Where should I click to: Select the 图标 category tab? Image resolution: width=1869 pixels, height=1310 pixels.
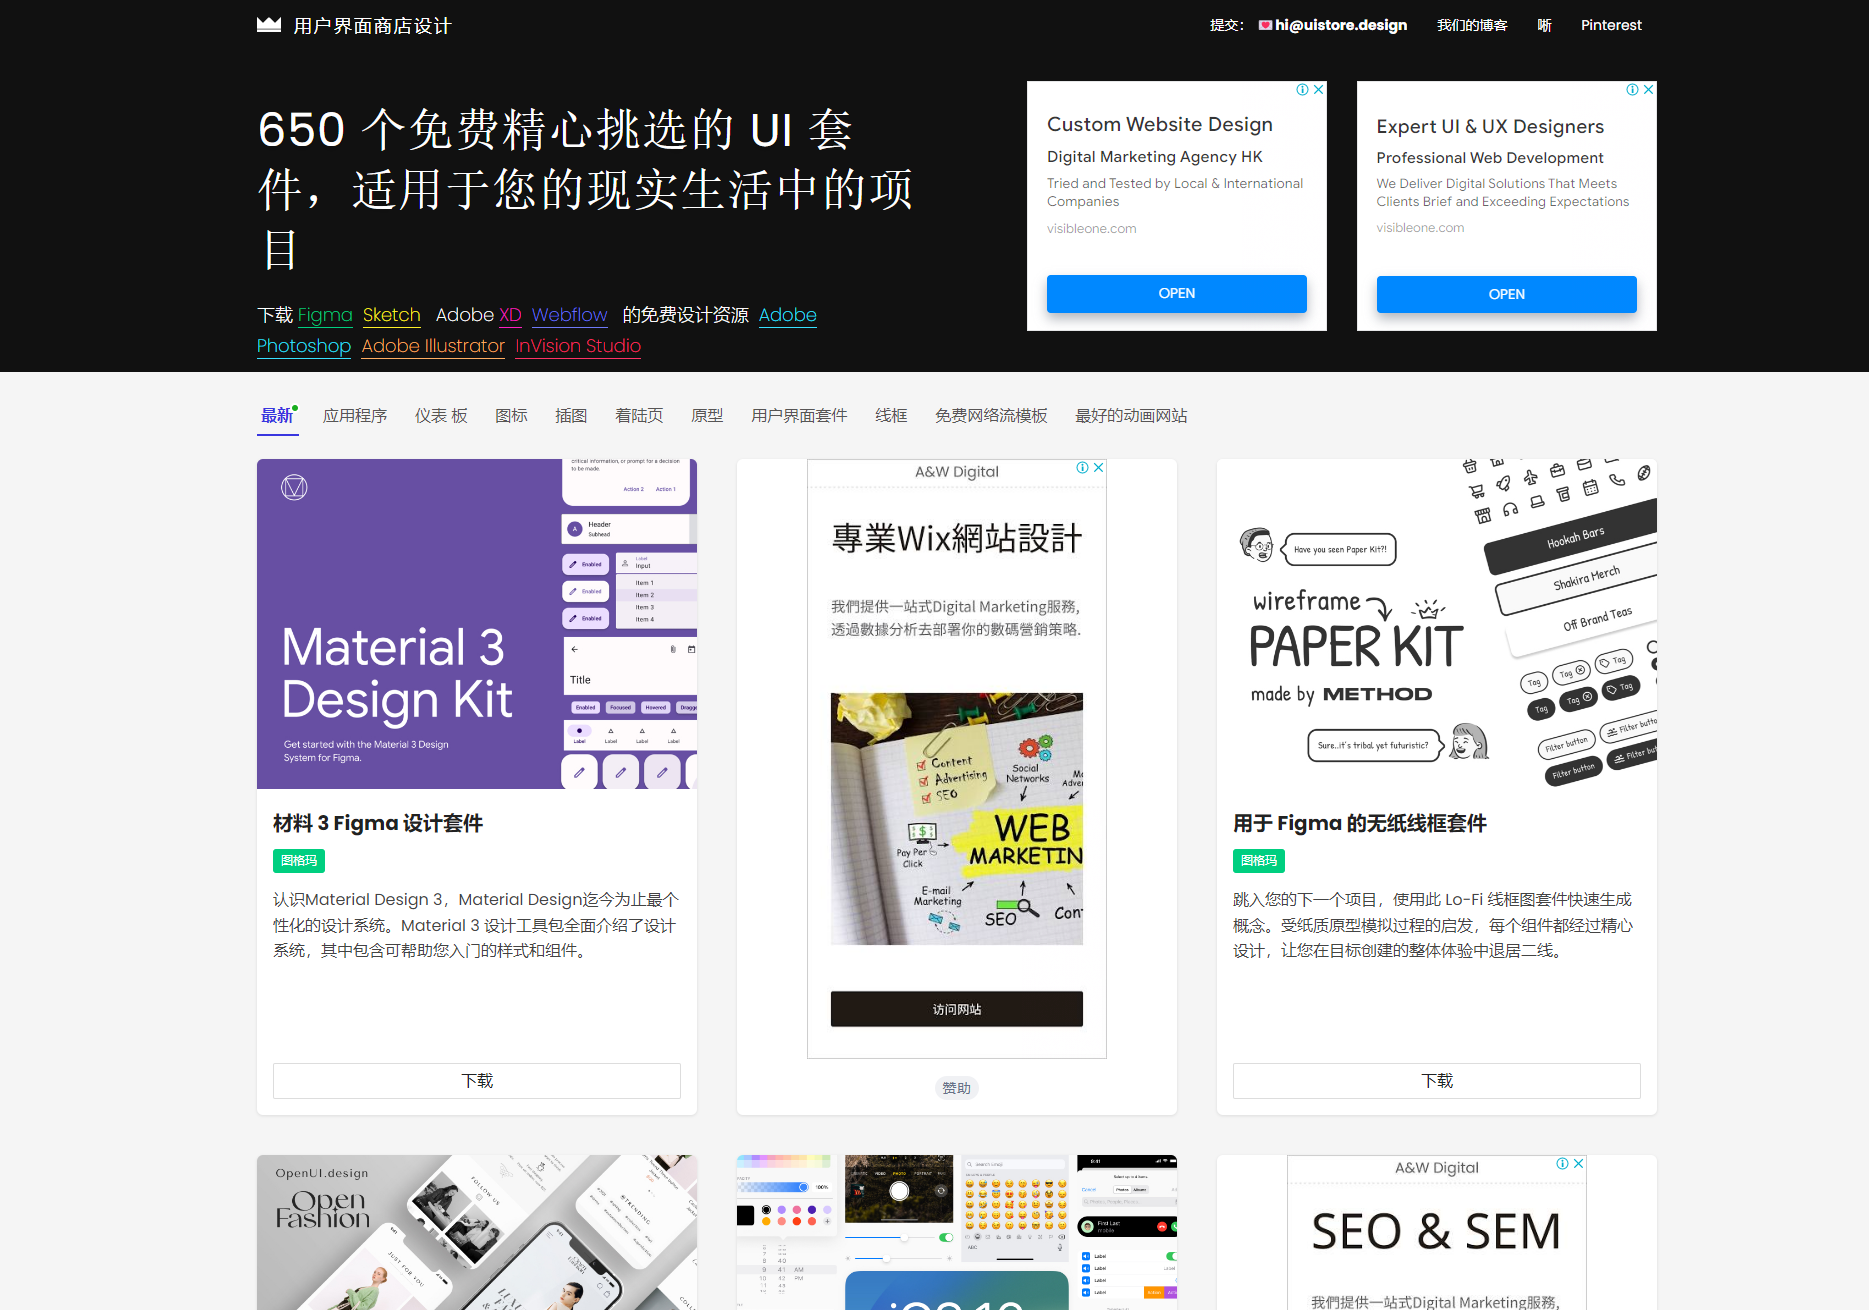(511, 416)
